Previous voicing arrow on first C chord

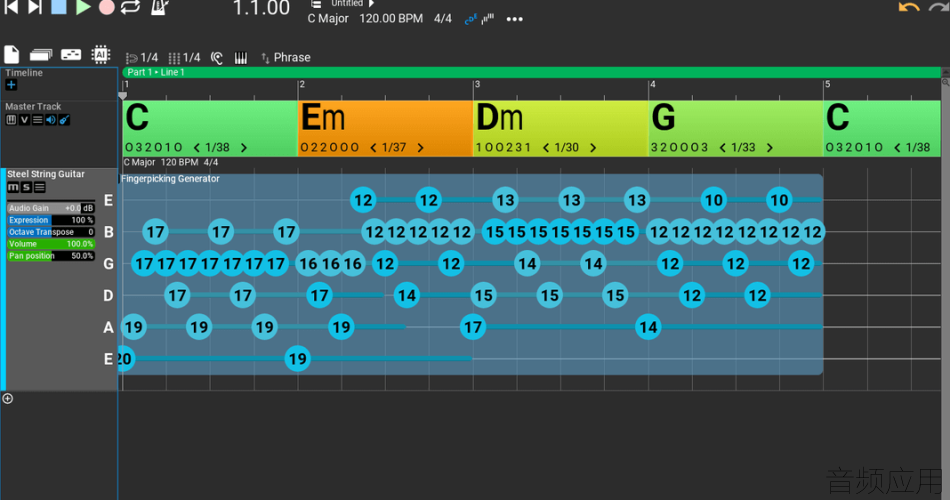[196, 147]
